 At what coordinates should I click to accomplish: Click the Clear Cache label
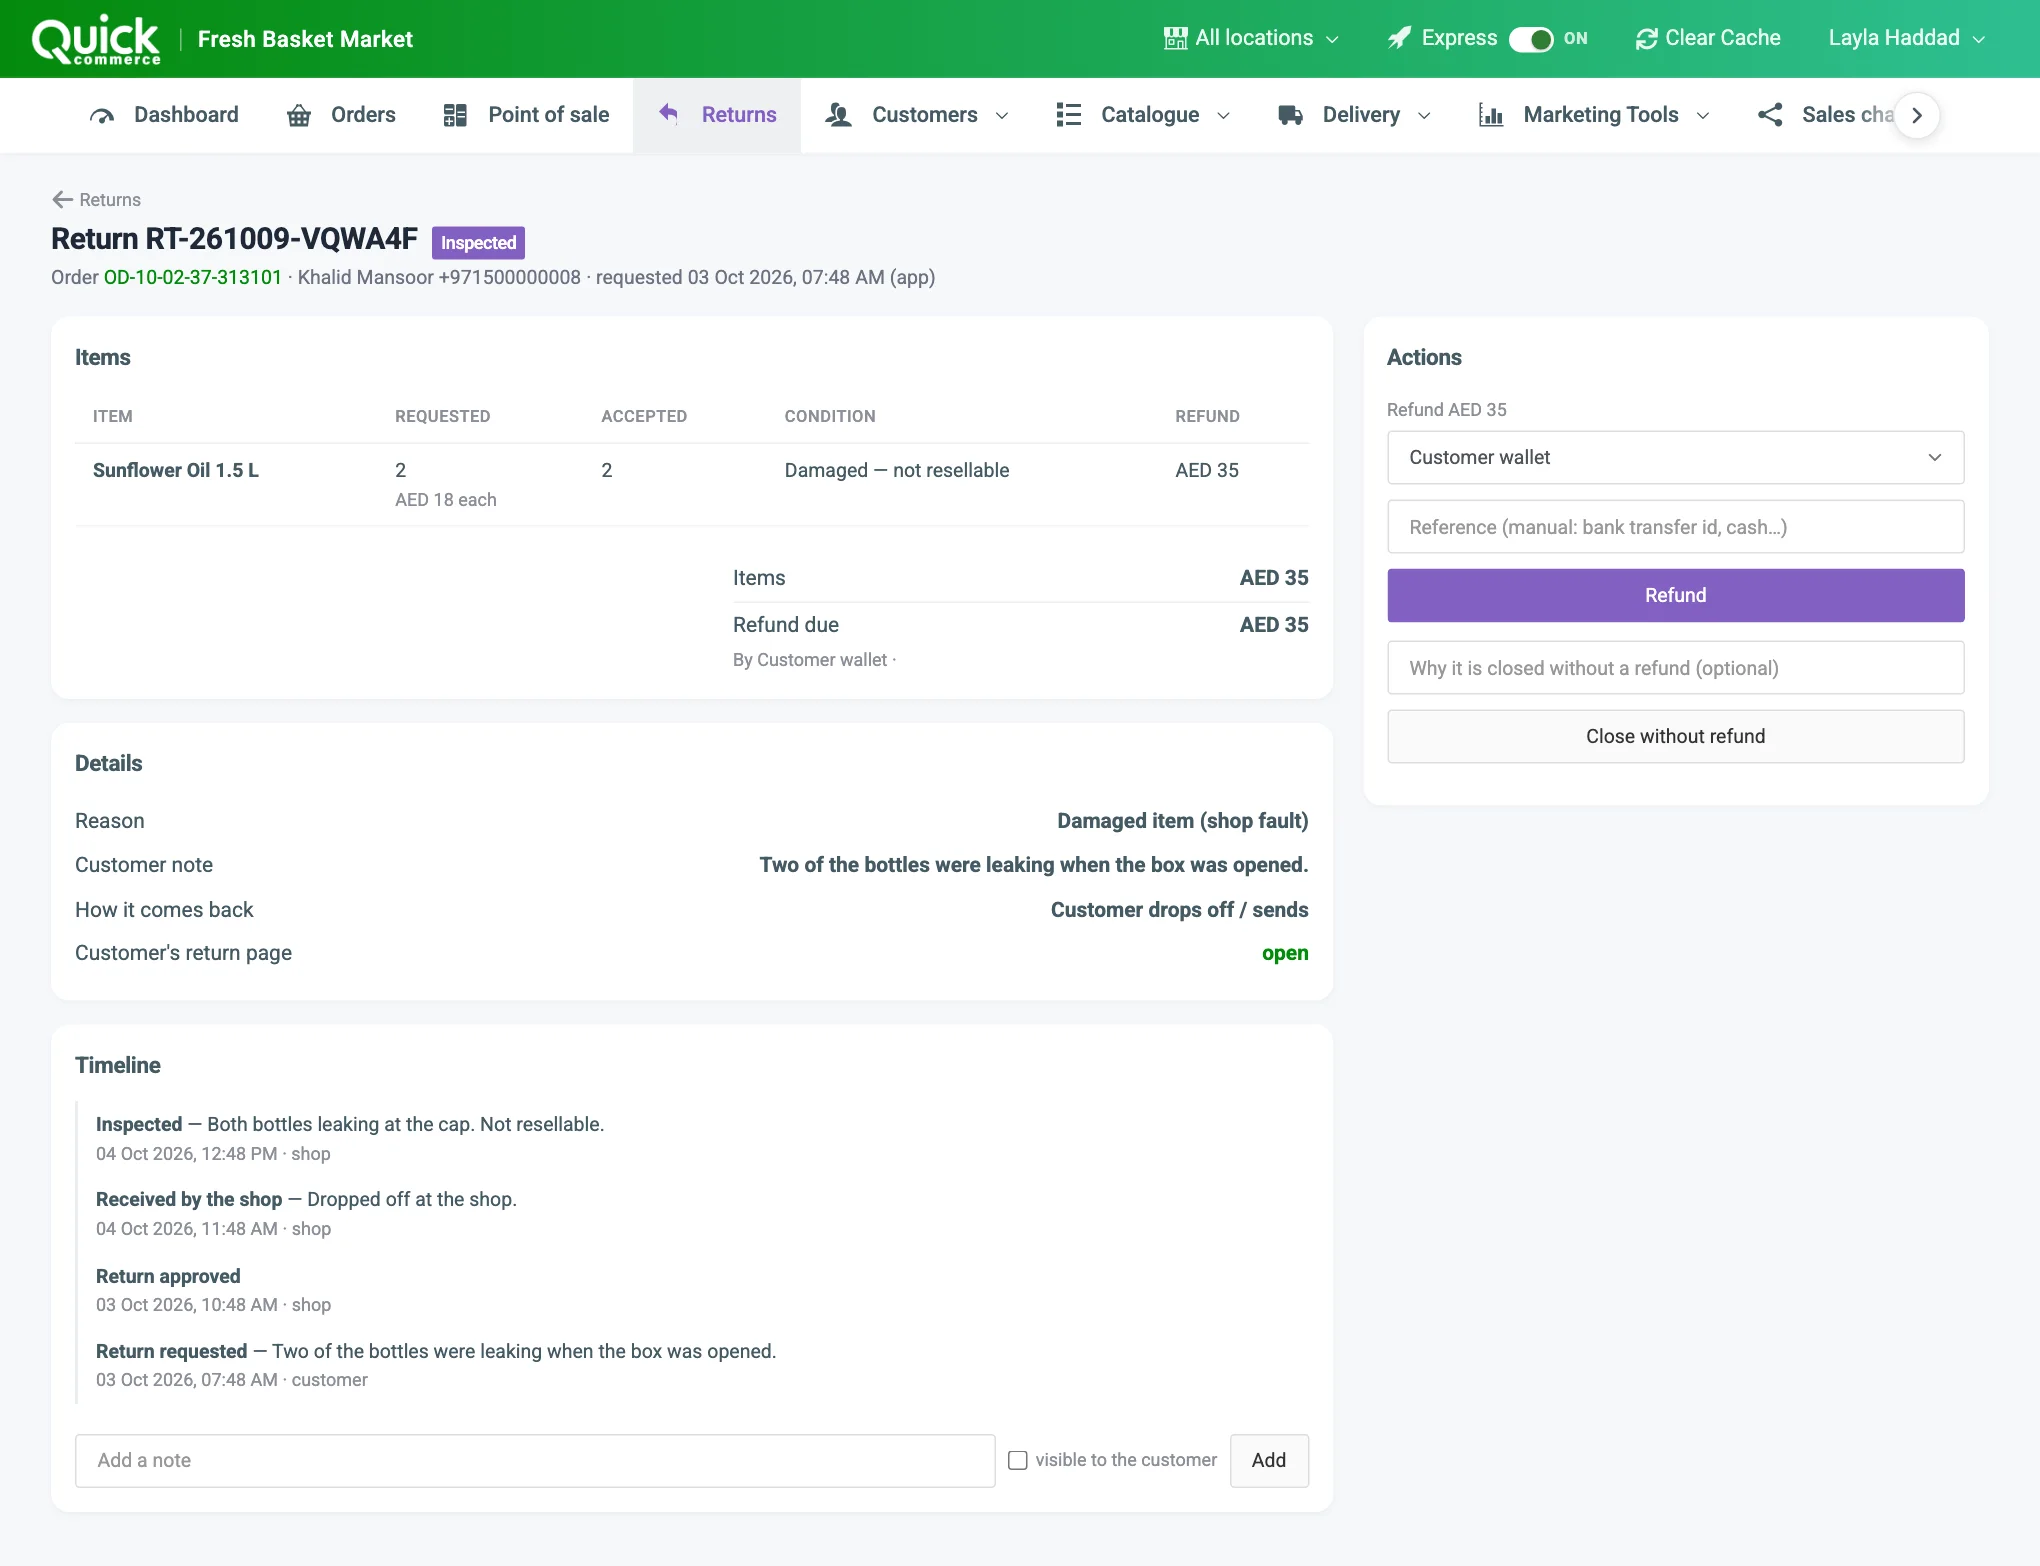(1722, 38)
